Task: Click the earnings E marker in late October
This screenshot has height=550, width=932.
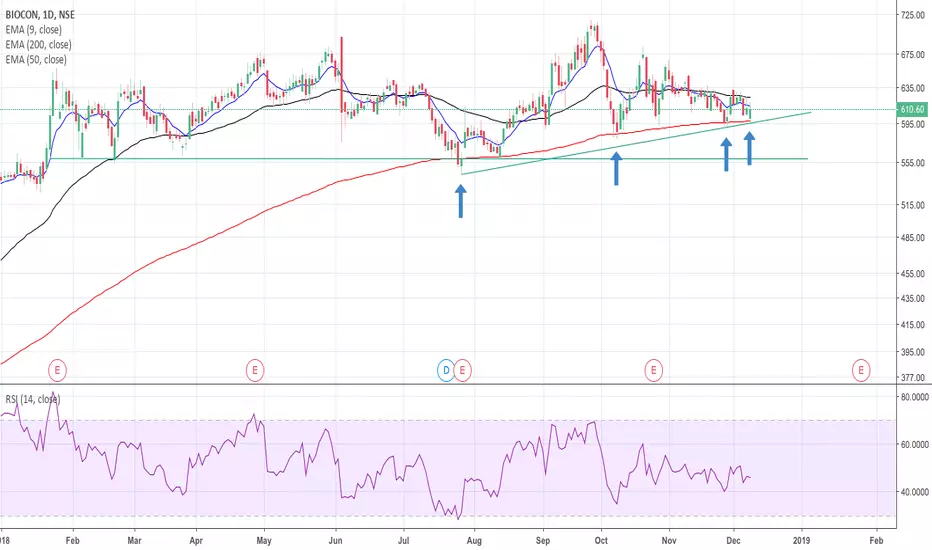Action: pos(654,370)
